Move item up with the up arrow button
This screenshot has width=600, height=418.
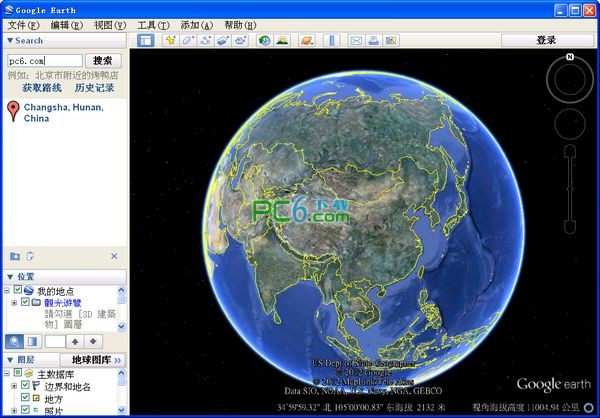click(x=75, y=341)
